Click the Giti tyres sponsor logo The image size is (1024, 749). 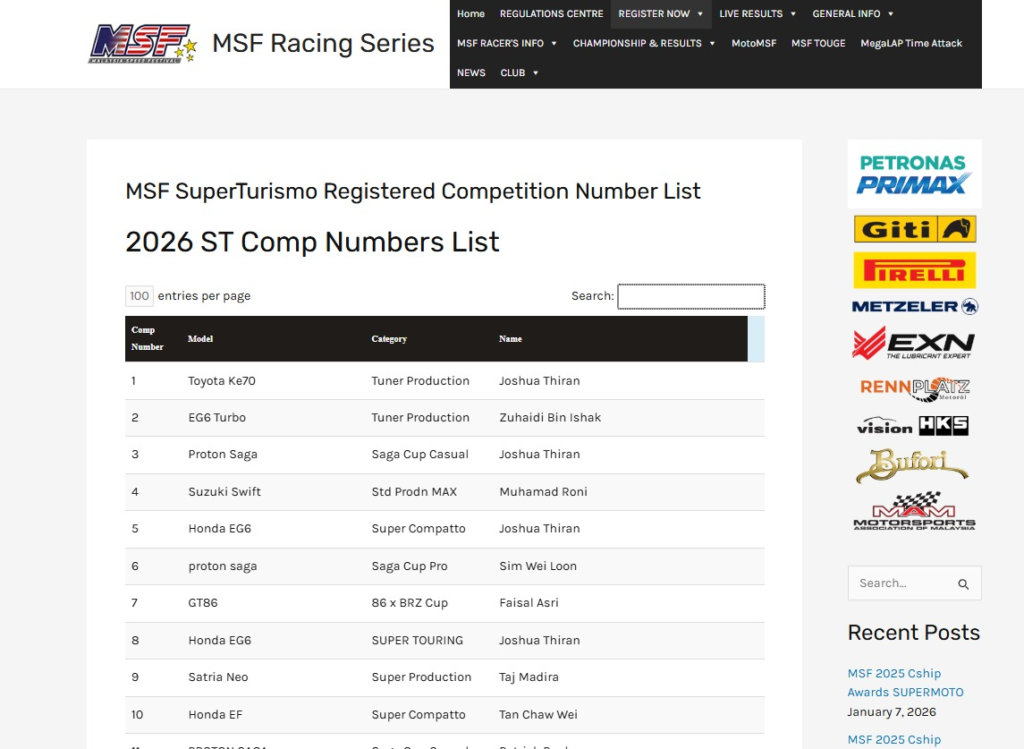914,229
